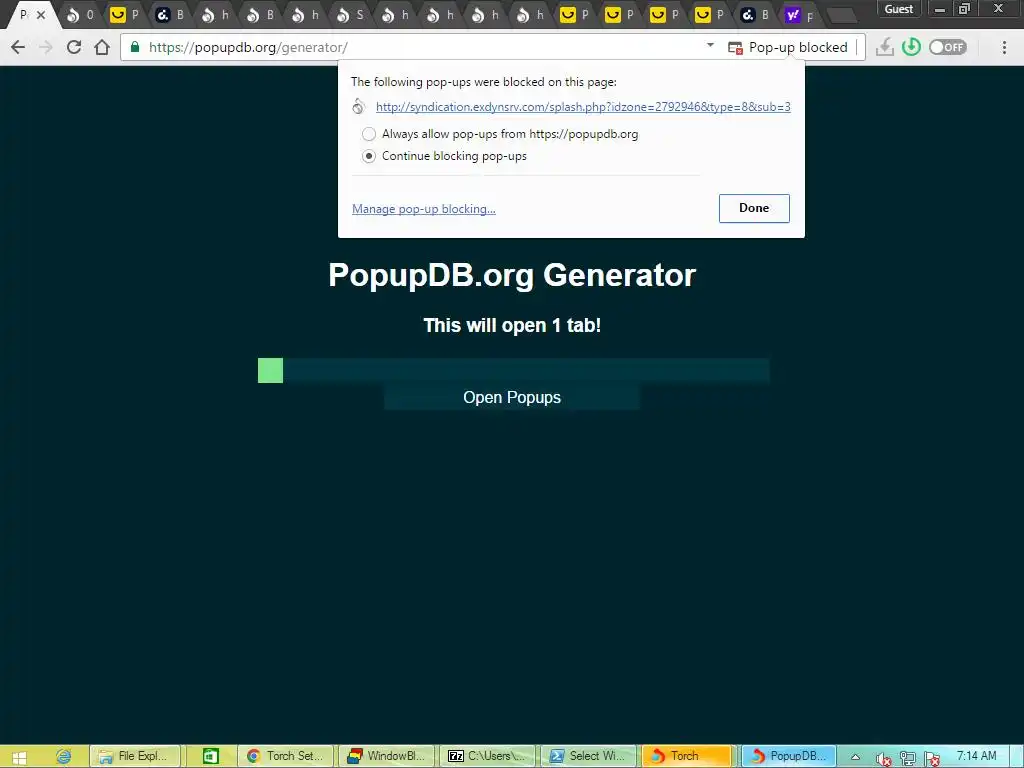
Task: Switch to WindowBlinds taskbar window
Action: (x=386, y=756)
